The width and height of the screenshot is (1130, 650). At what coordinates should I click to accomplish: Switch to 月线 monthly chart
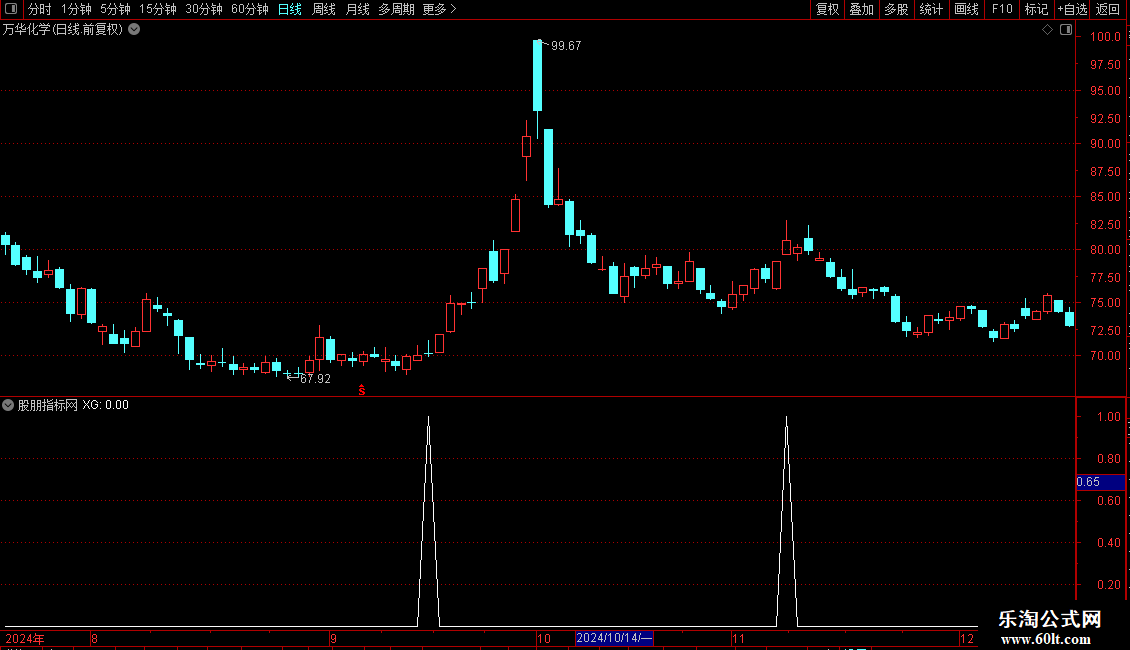(x=357, y=9)
